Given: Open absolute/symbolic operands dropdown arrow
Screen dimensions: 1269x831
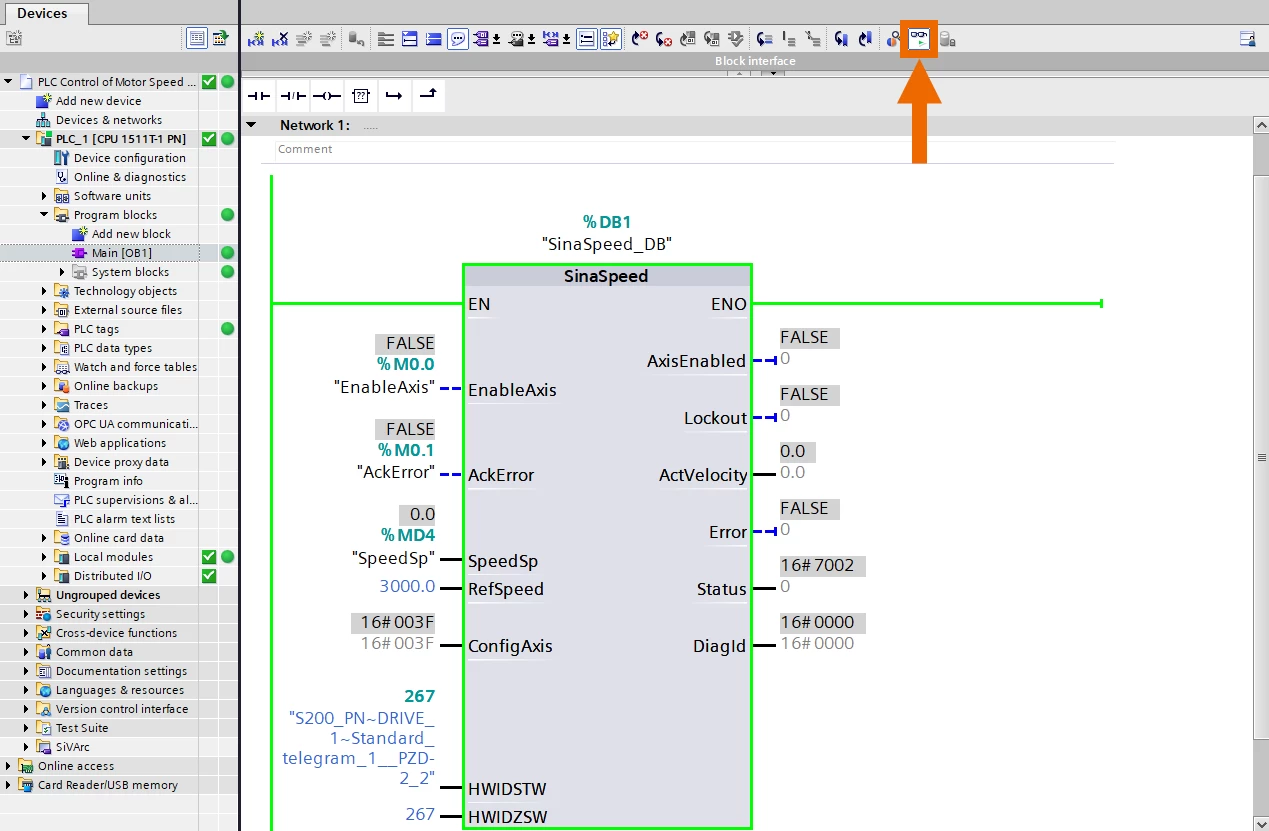Looking at the screenshot, I should (x=497, y=40).
